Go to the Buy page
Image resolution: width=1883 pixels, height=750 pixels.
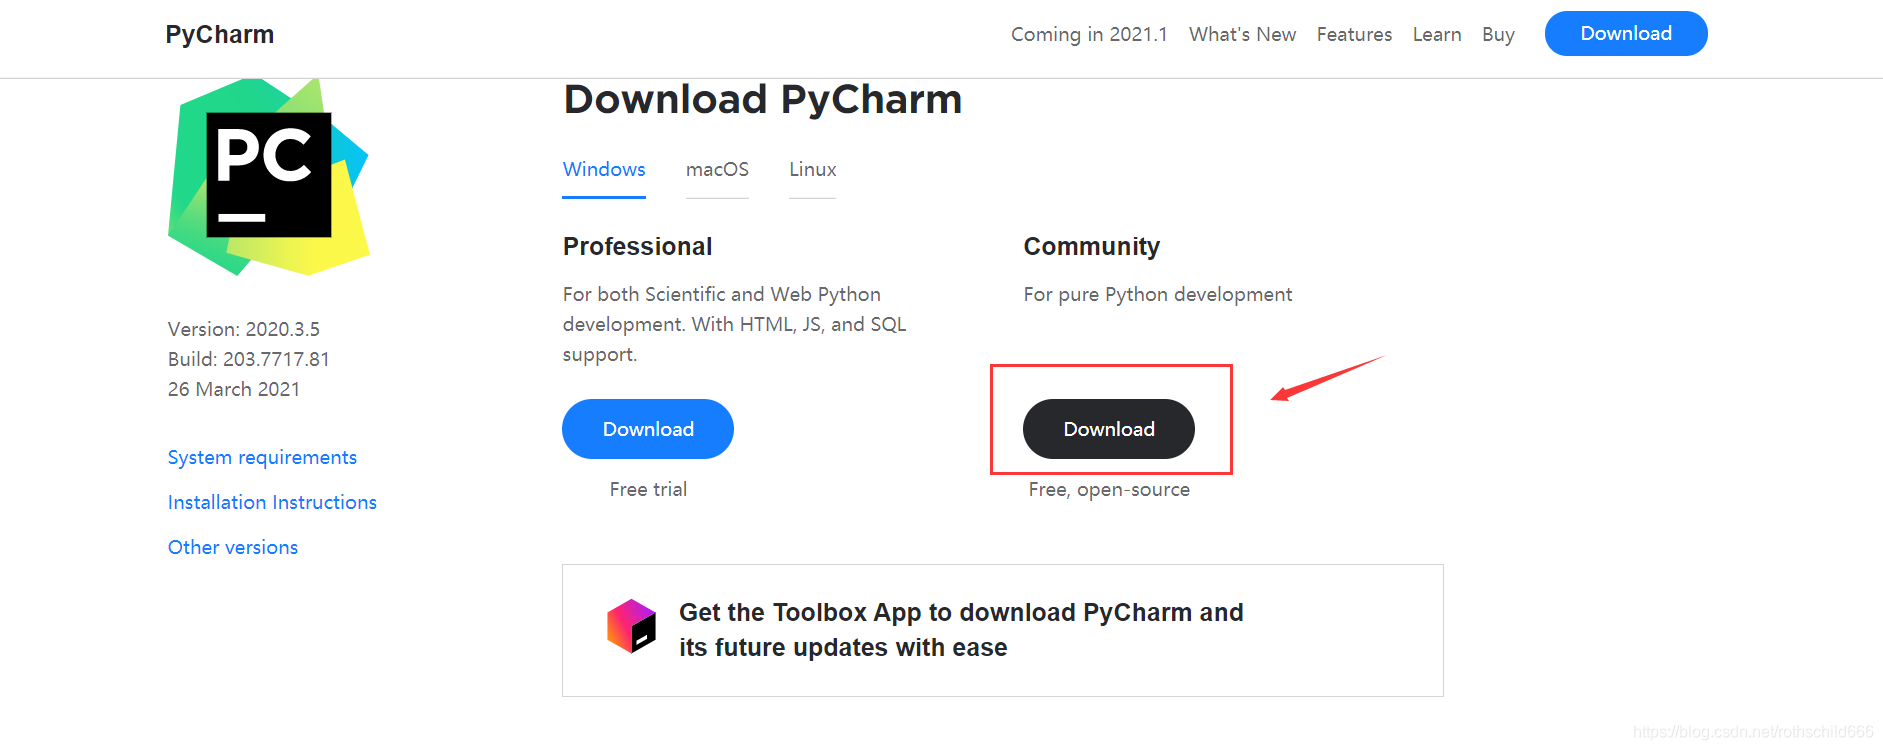pyautogui.click(x=1498, y=35)
